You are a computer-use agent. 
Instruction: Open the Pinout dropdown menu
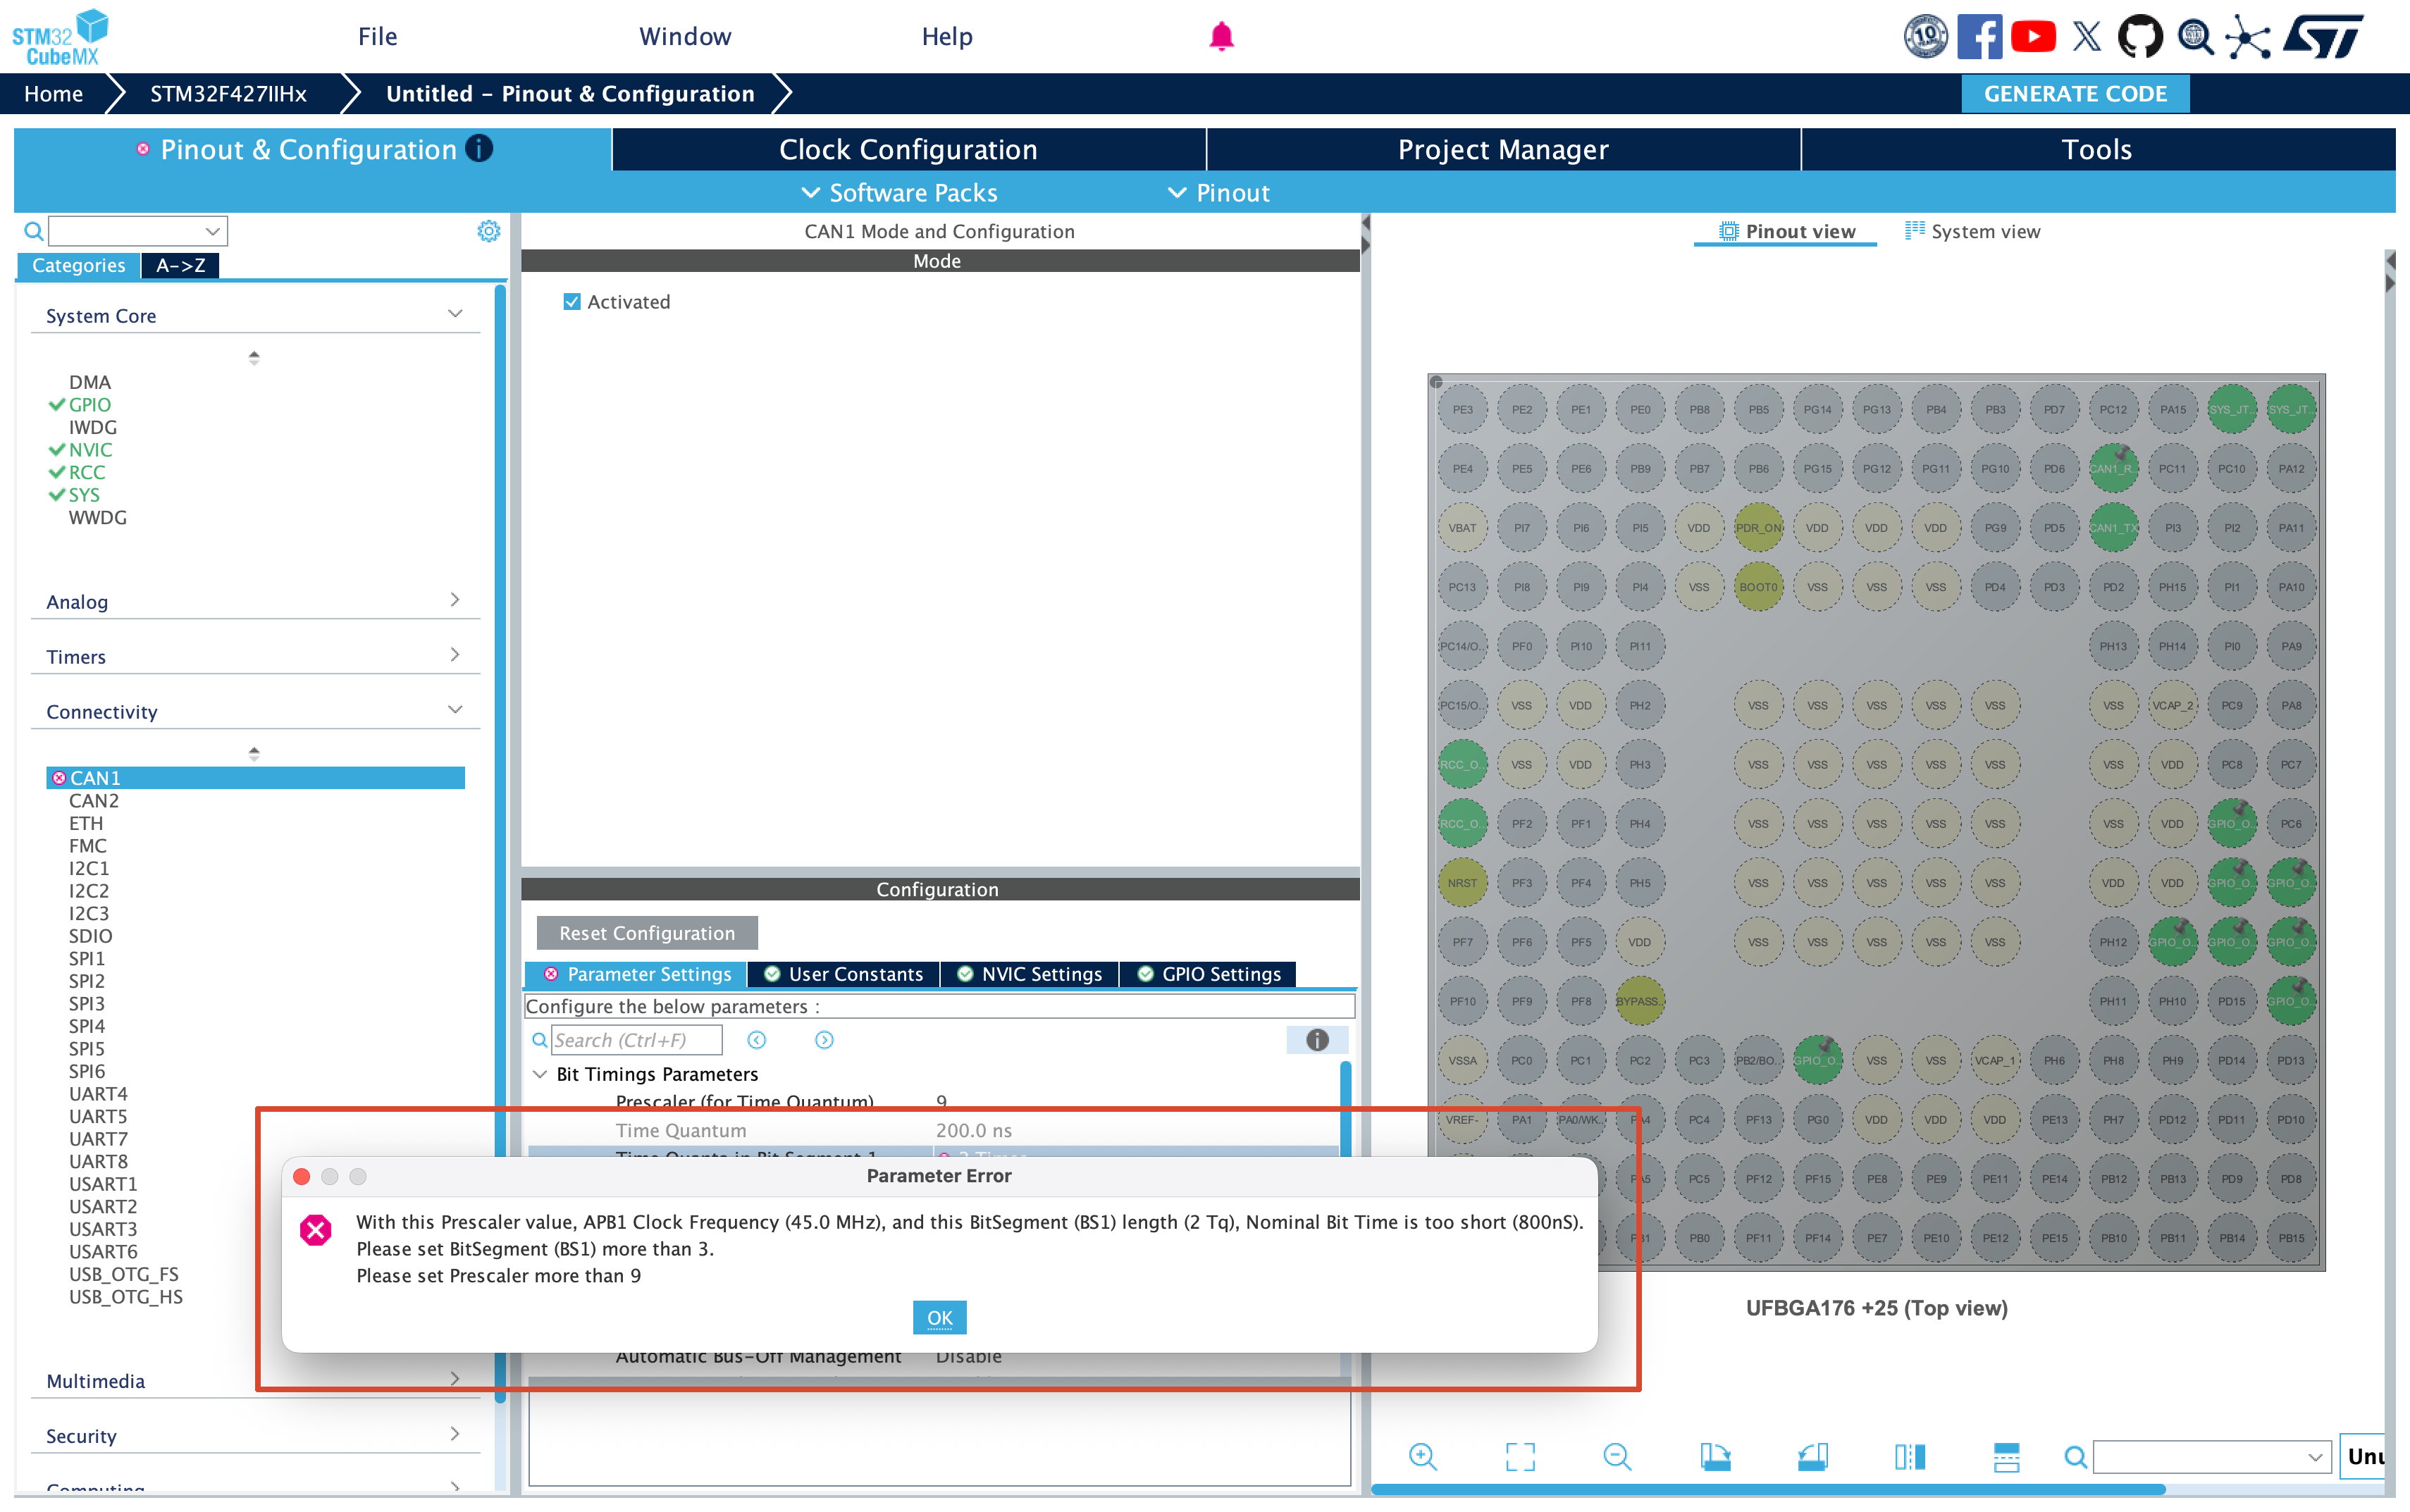[x=1219, y=193]
